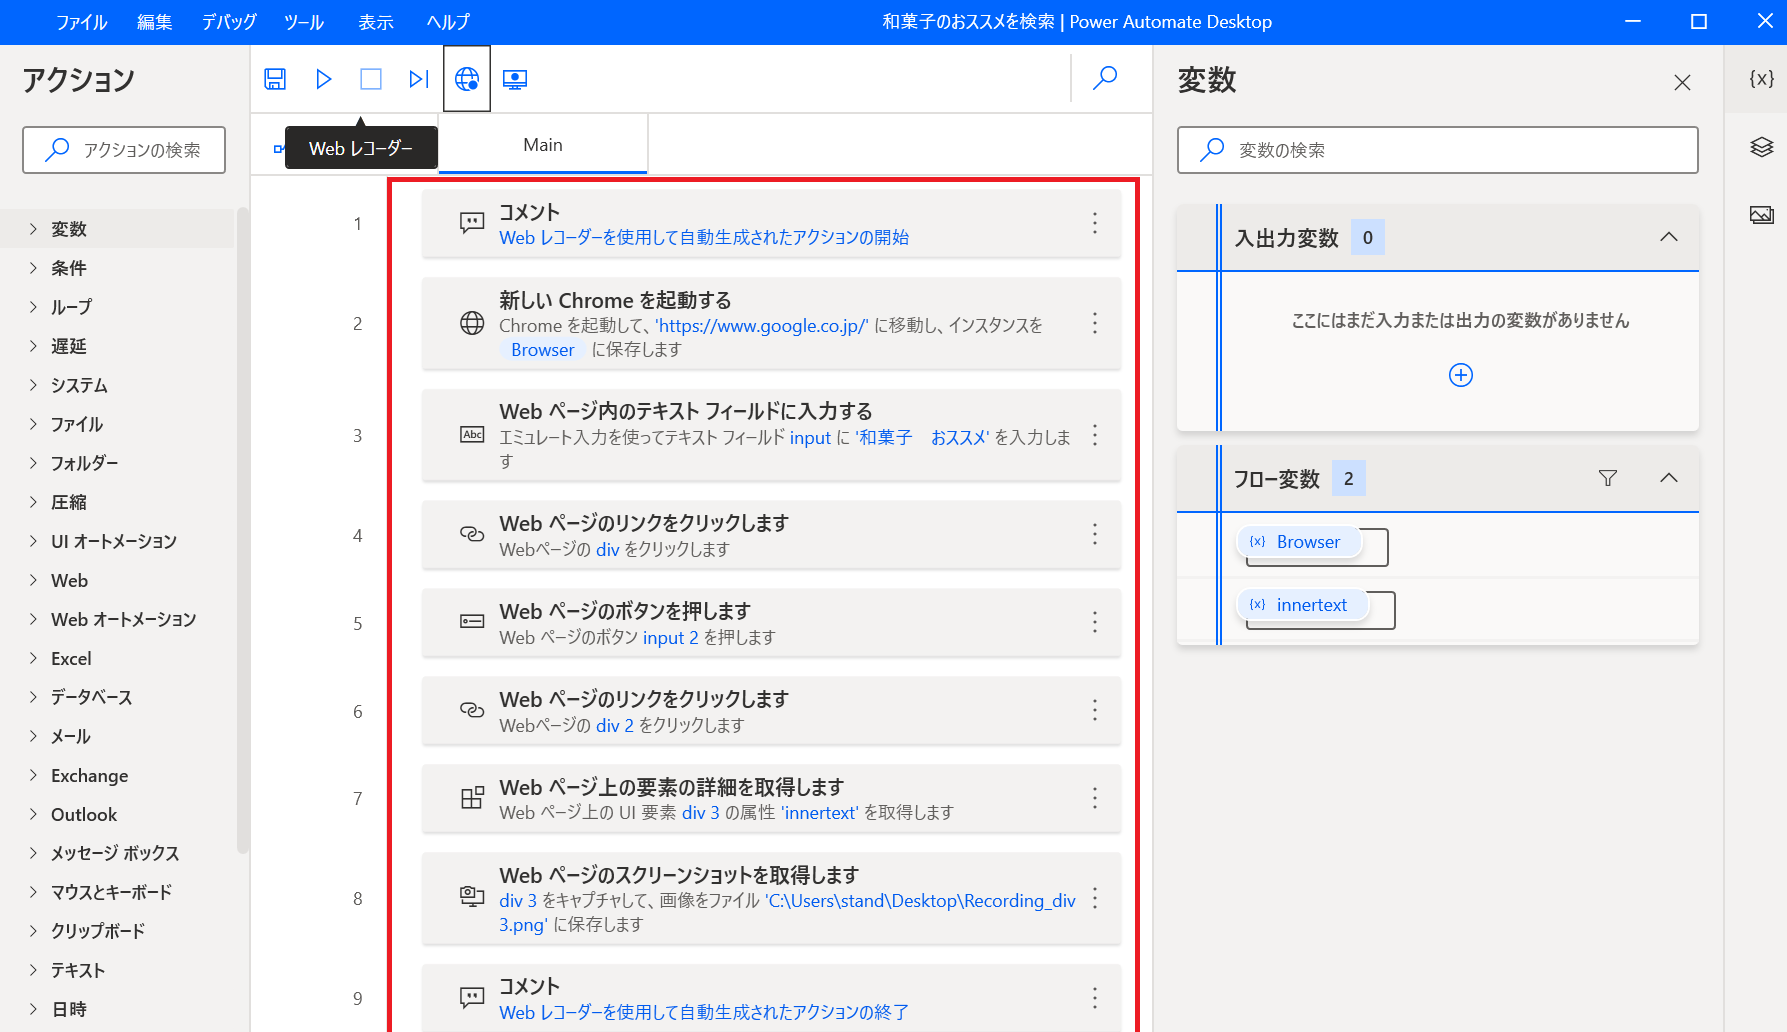The width and height of the screenshot is (1787, 1032).
Task: Add a new input or output variable
Action: click(1460, 375)
